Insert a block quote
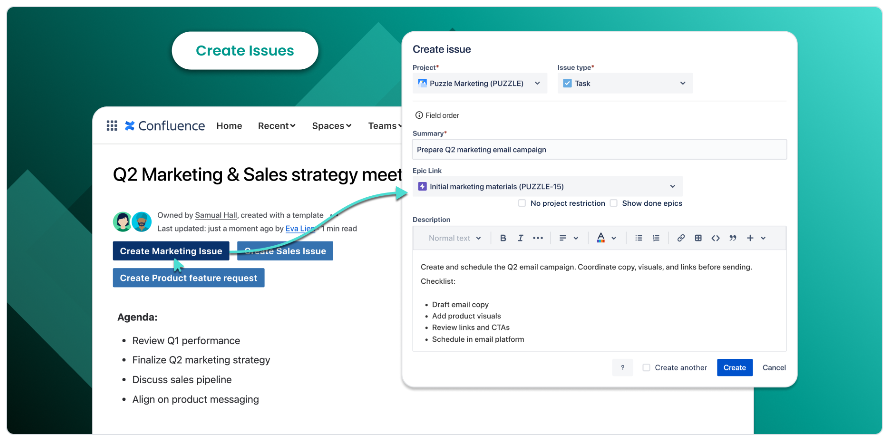The image size is (889, 441). click(x=733, y=238)
